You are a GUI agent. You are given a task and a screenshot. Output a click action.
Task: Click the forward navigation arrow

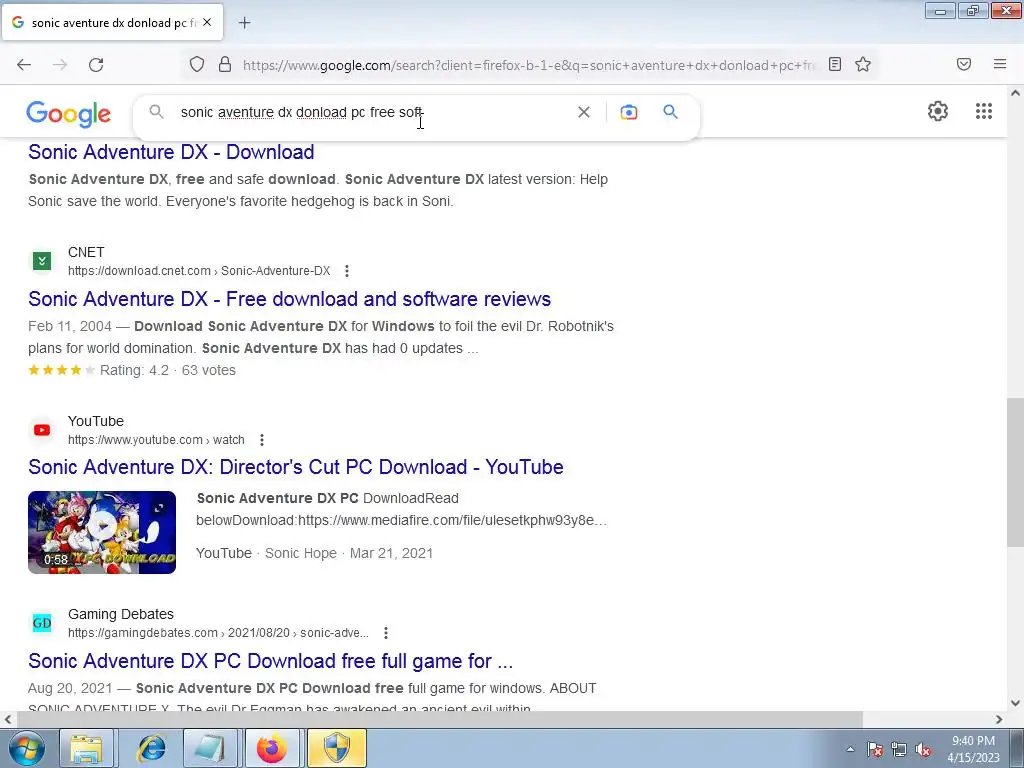point(60,65)
